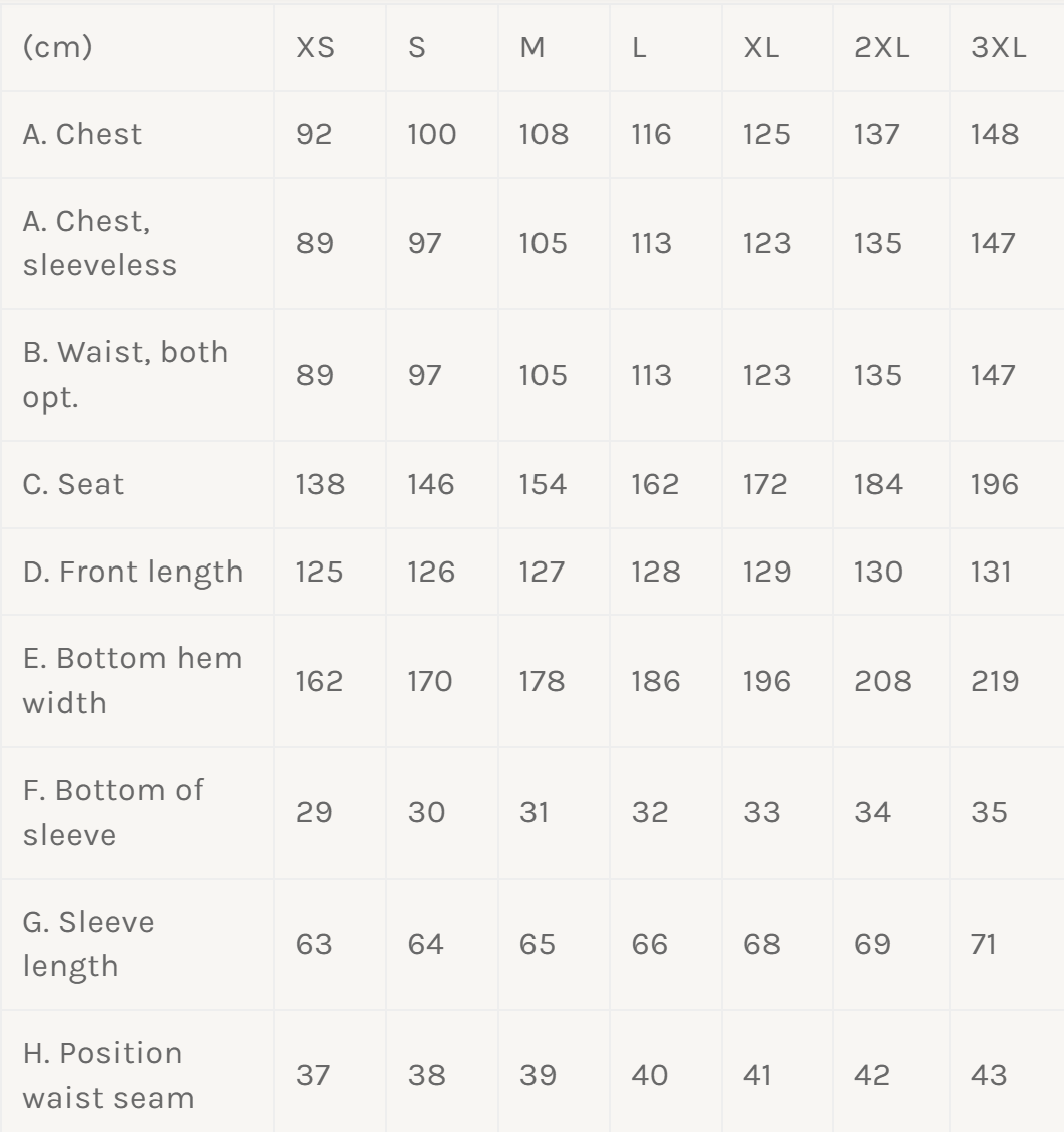This screenshot has height=1132, width=1064.
Task: Click waist seam value 42 for 2XL
Action: point(873,1075)
